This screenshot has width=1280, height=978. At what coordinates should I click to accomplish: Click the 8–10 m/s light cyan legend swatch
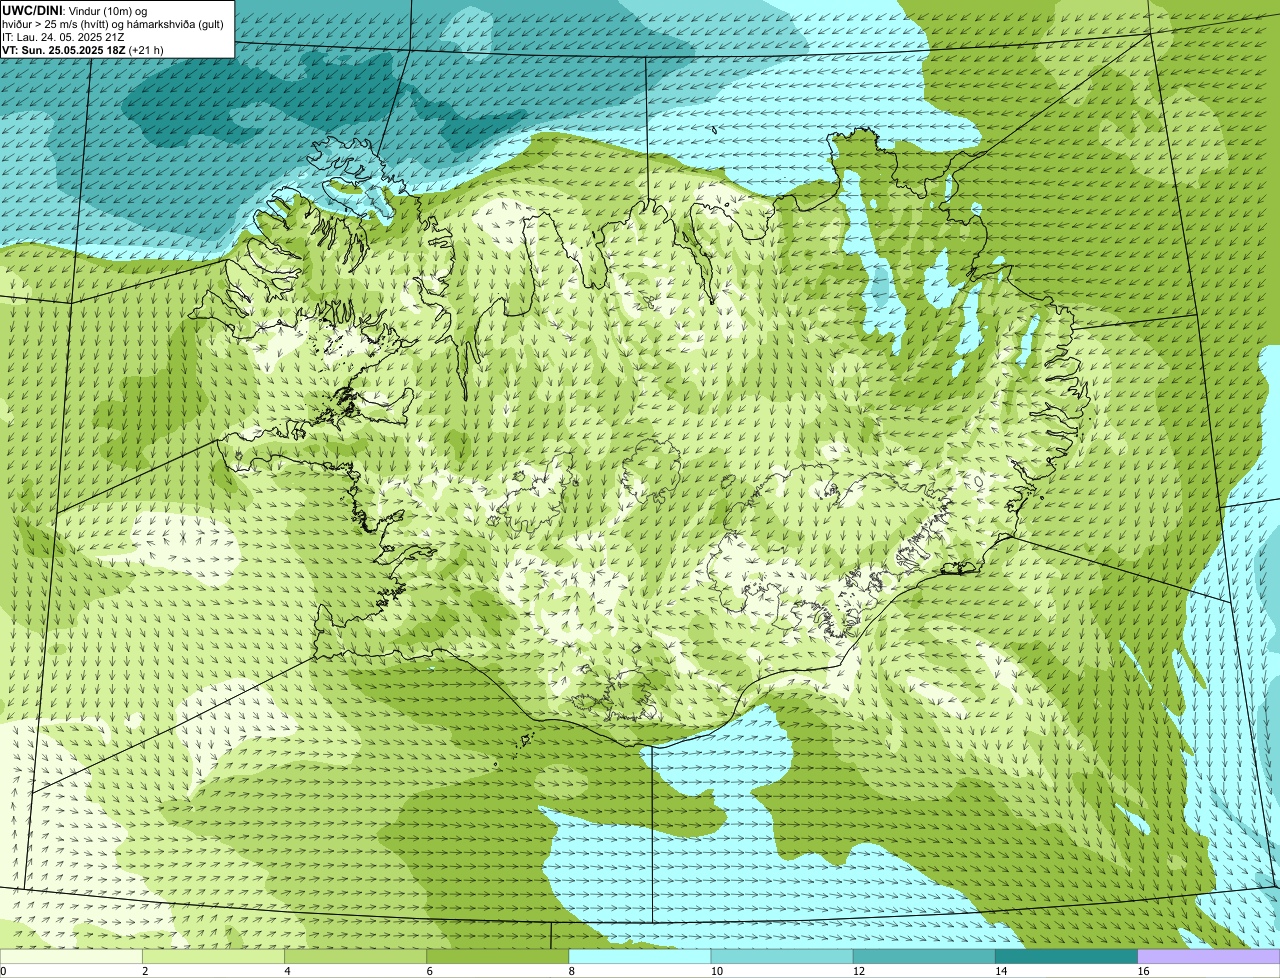(x=639, y=956)
